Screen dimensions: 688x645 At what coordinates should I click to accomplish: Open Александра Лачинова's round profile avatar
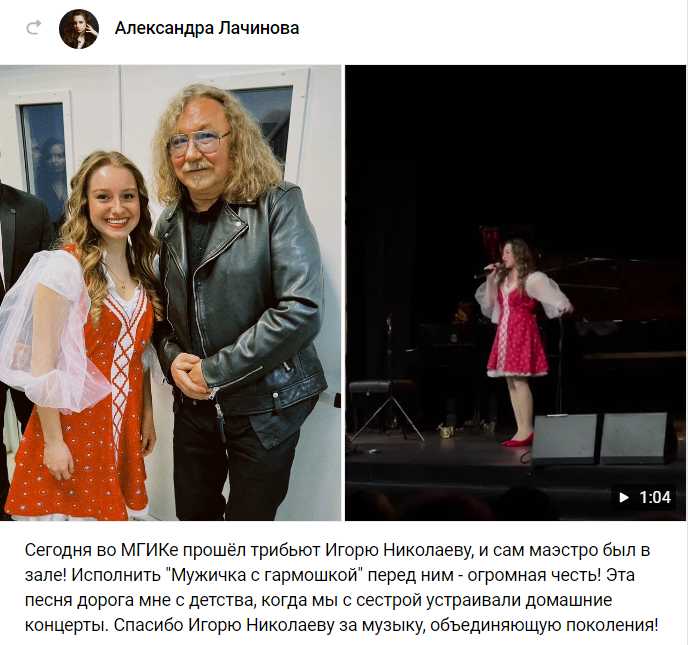tap(79, 29)
